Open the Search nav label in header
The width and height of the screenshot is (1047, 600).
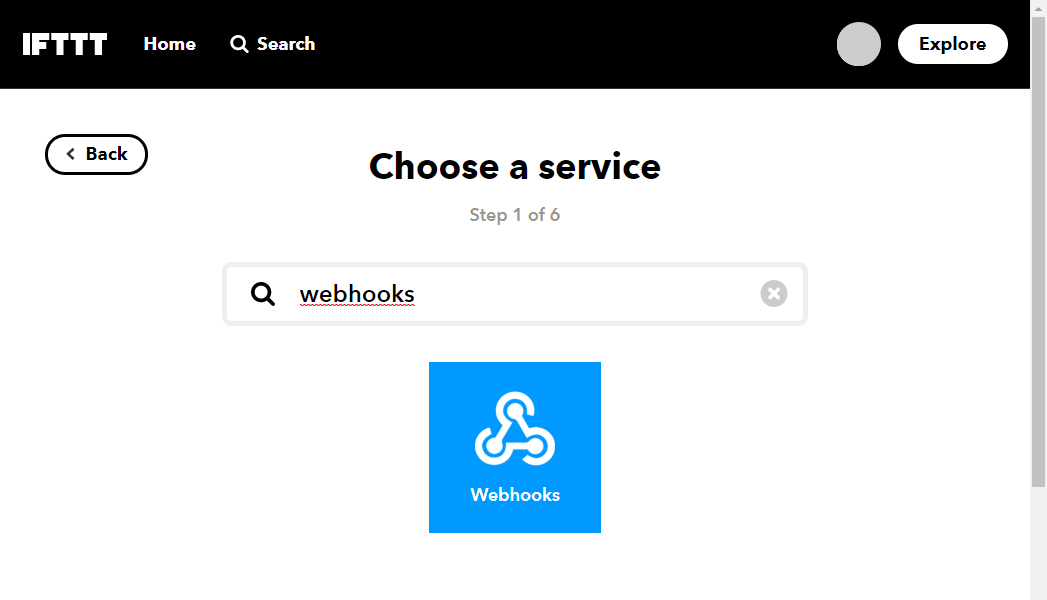tap(286, 44)
